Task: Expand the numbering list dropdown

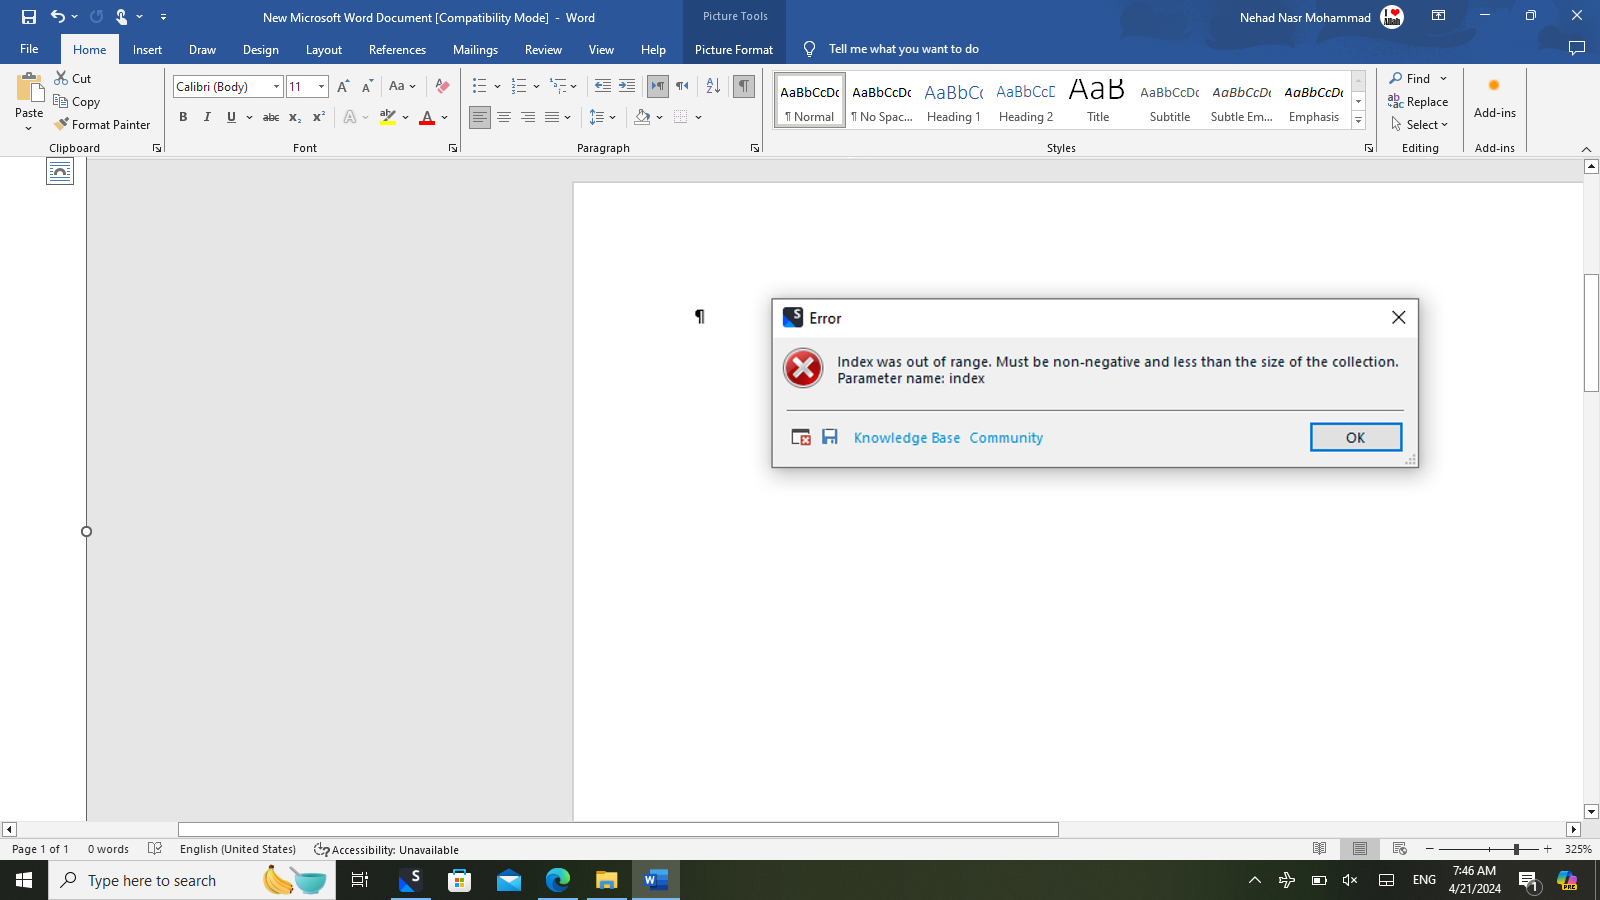Action: 537,87
